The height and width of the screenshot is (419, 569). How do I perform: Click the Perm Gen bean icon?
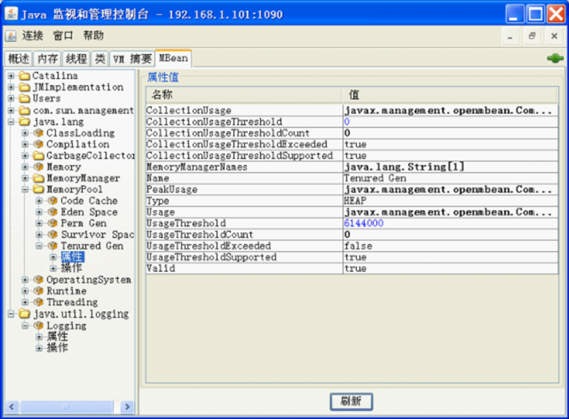tap(53, 223)
